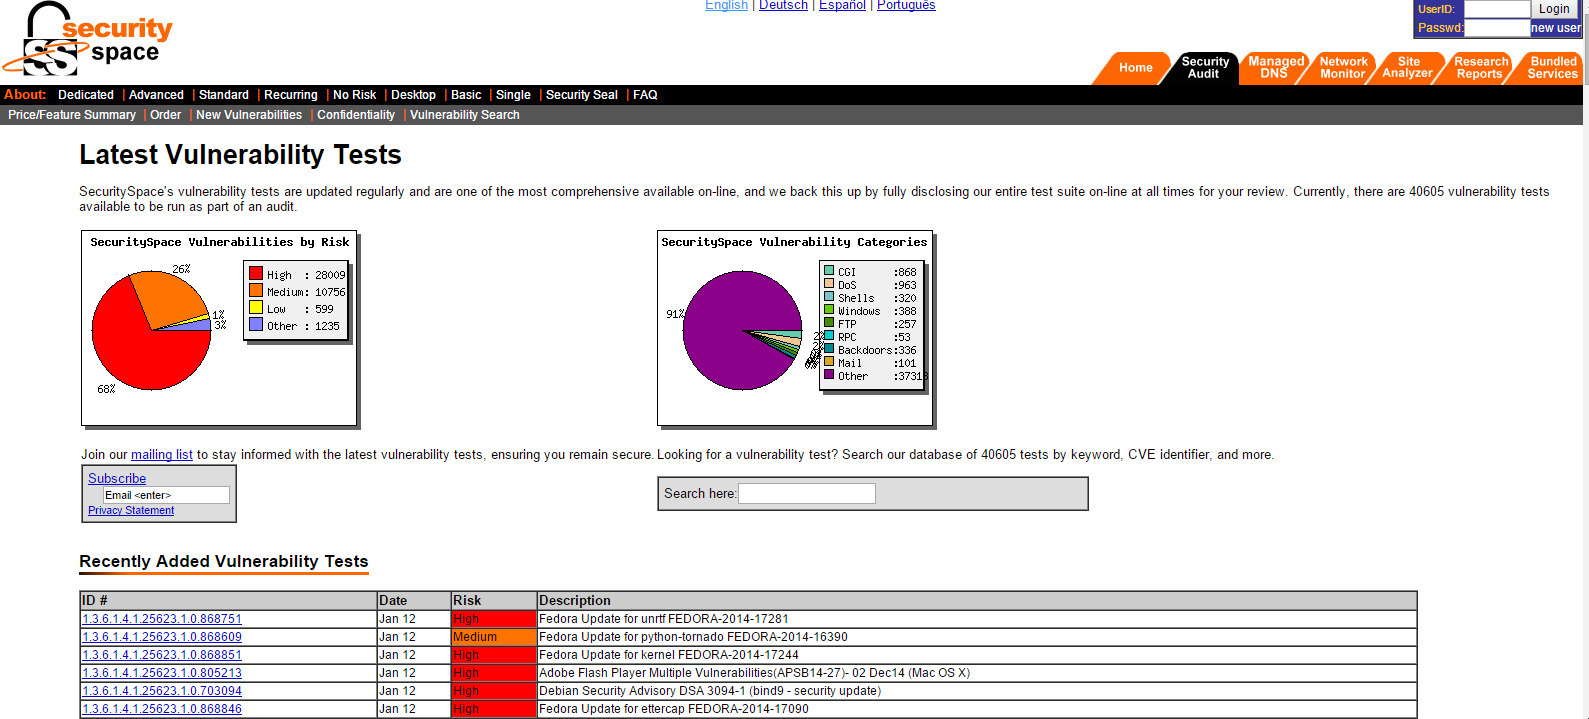Open Vulnerability Search in submenu
Viewport: 1589px width, 719px height.
click(464, 115)
